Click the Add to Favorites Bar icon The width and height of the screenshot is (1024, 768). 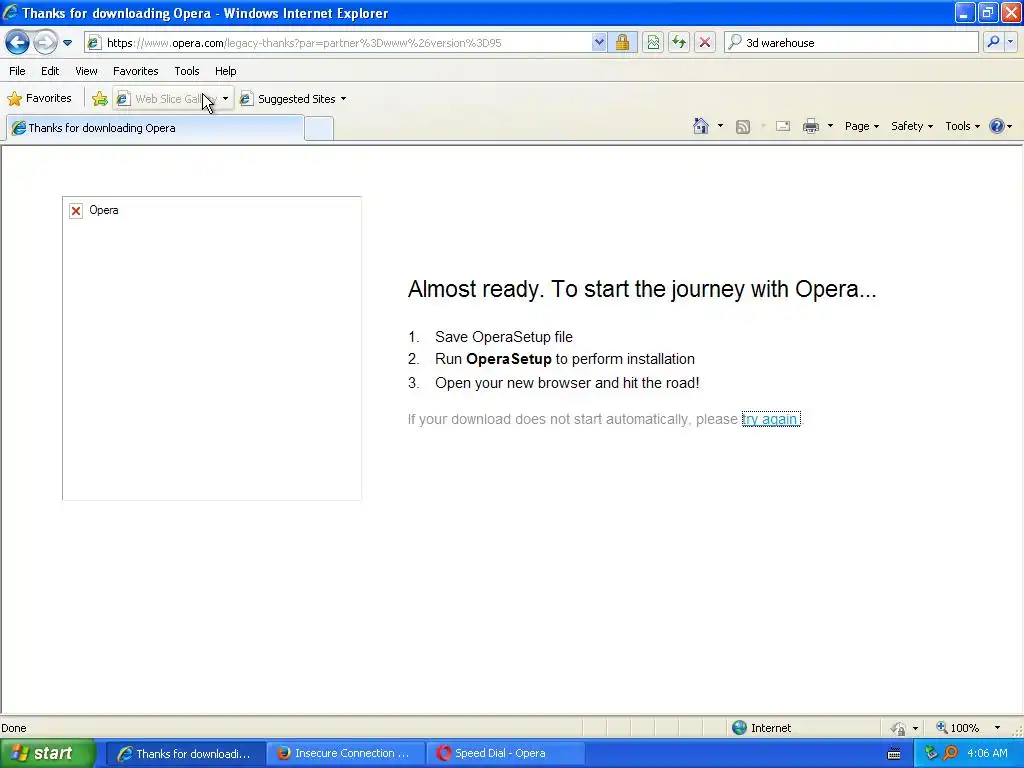(x=99, y=99)
